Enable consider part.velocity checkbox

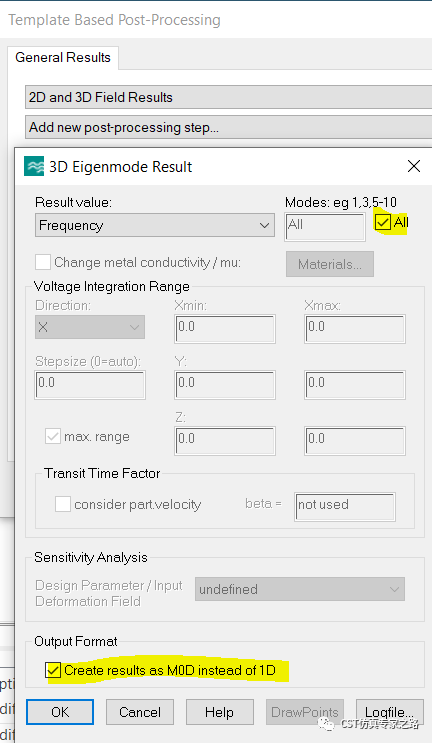coord(63,504)
